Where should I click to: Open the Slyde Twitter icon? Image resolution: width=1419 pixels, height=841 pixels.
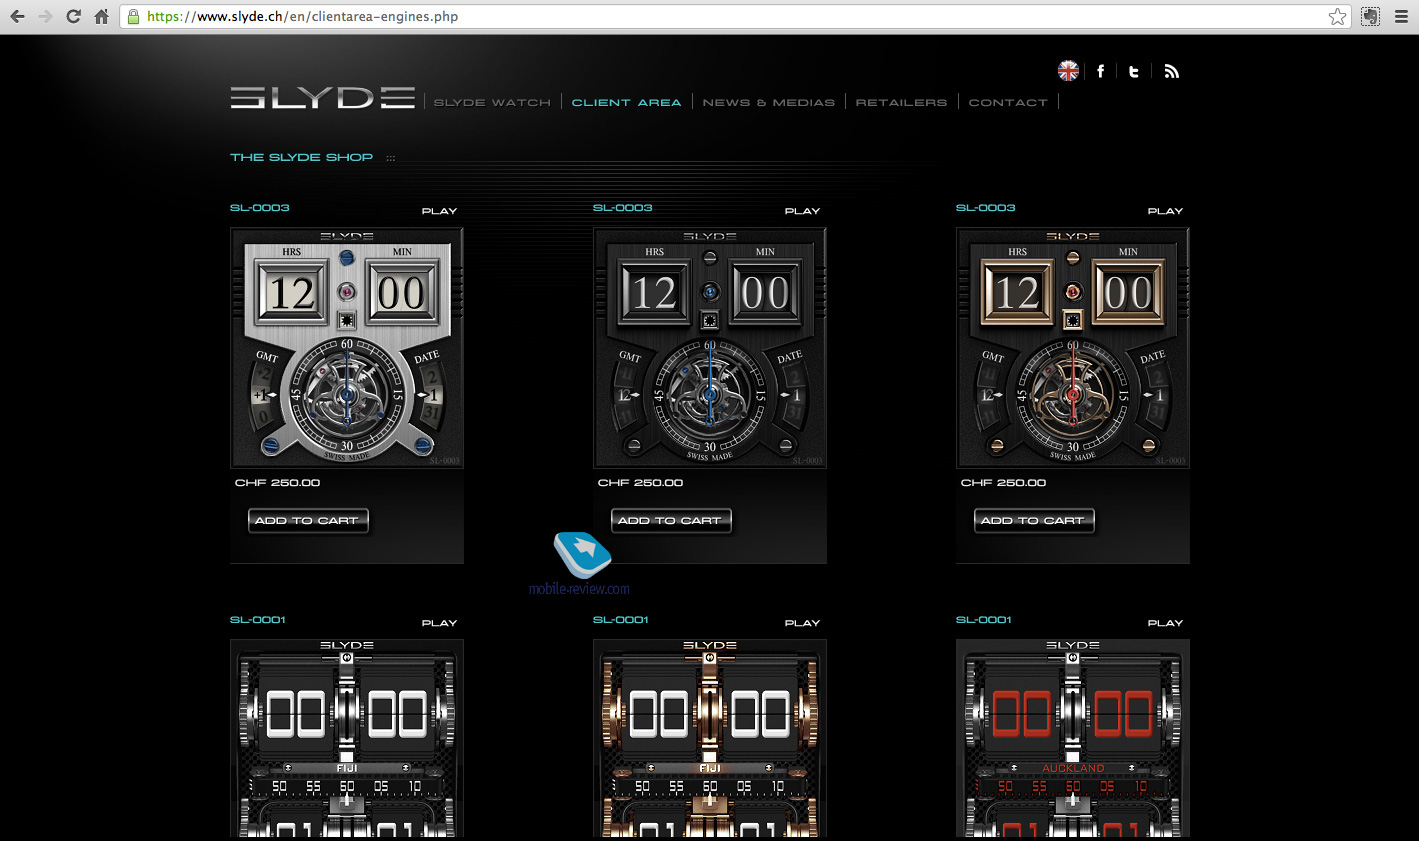(1134, 71)
